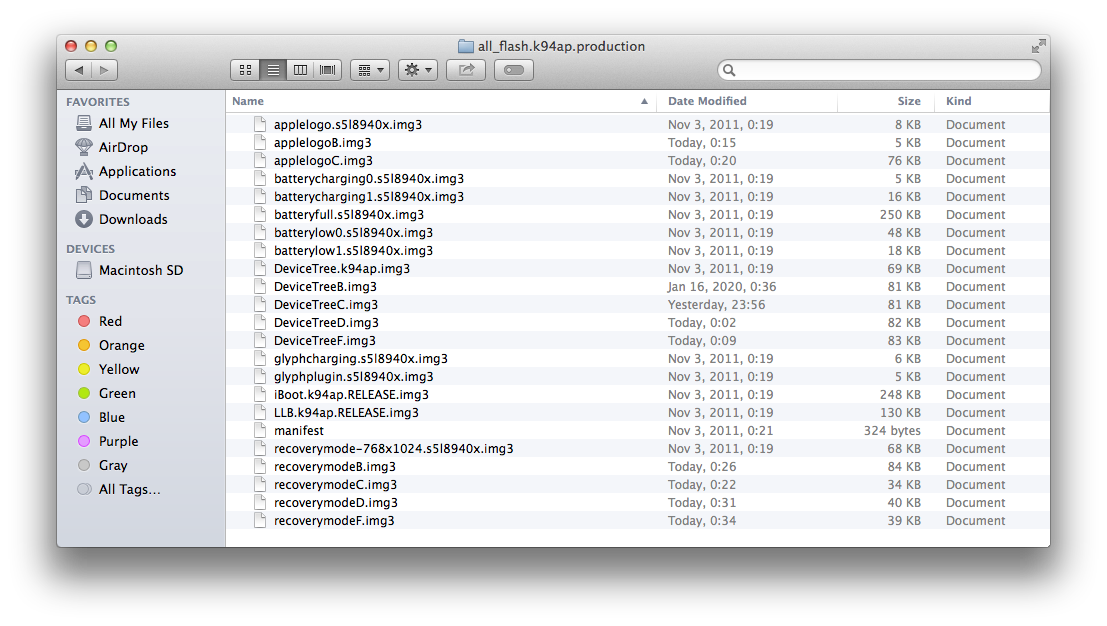The image size is (1107, 626).
Task: Switch to Cover Flow view
Action: point(328,70)
